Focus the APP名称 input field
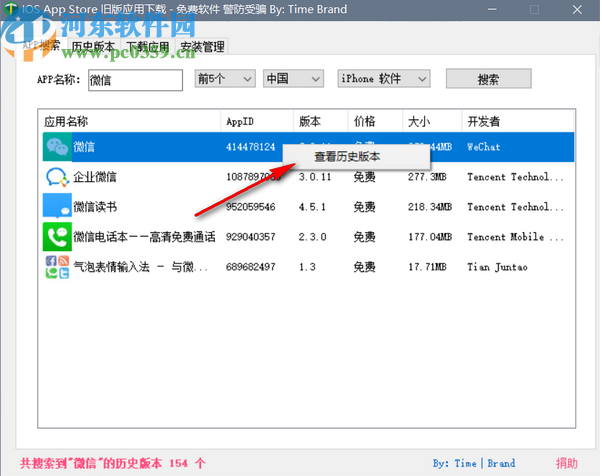 click(135, 80)
